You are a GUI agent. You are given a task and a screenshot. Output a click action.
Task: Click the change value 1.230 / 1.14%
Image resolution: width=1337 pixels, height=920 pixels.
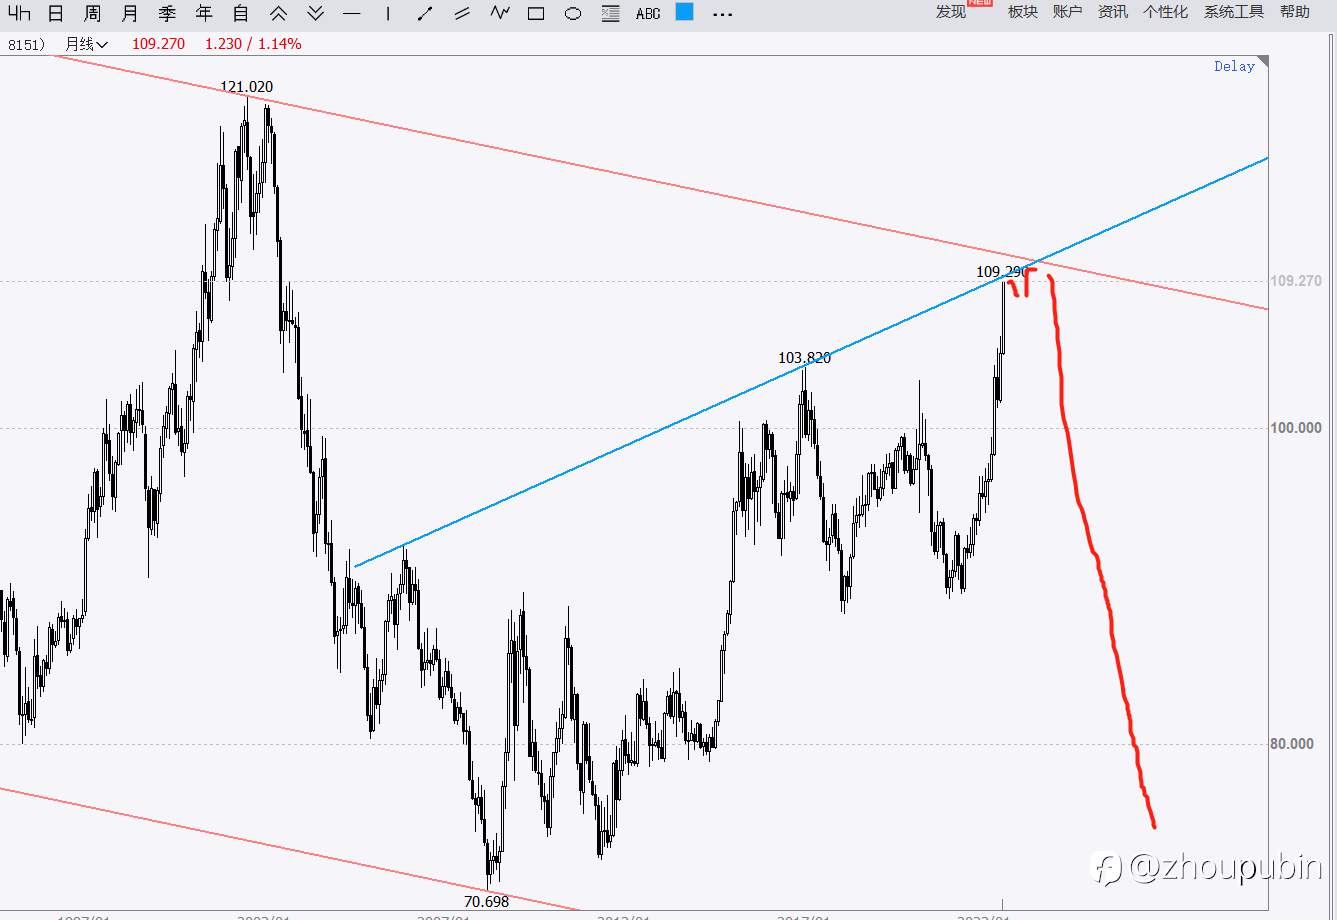point(252,44)
